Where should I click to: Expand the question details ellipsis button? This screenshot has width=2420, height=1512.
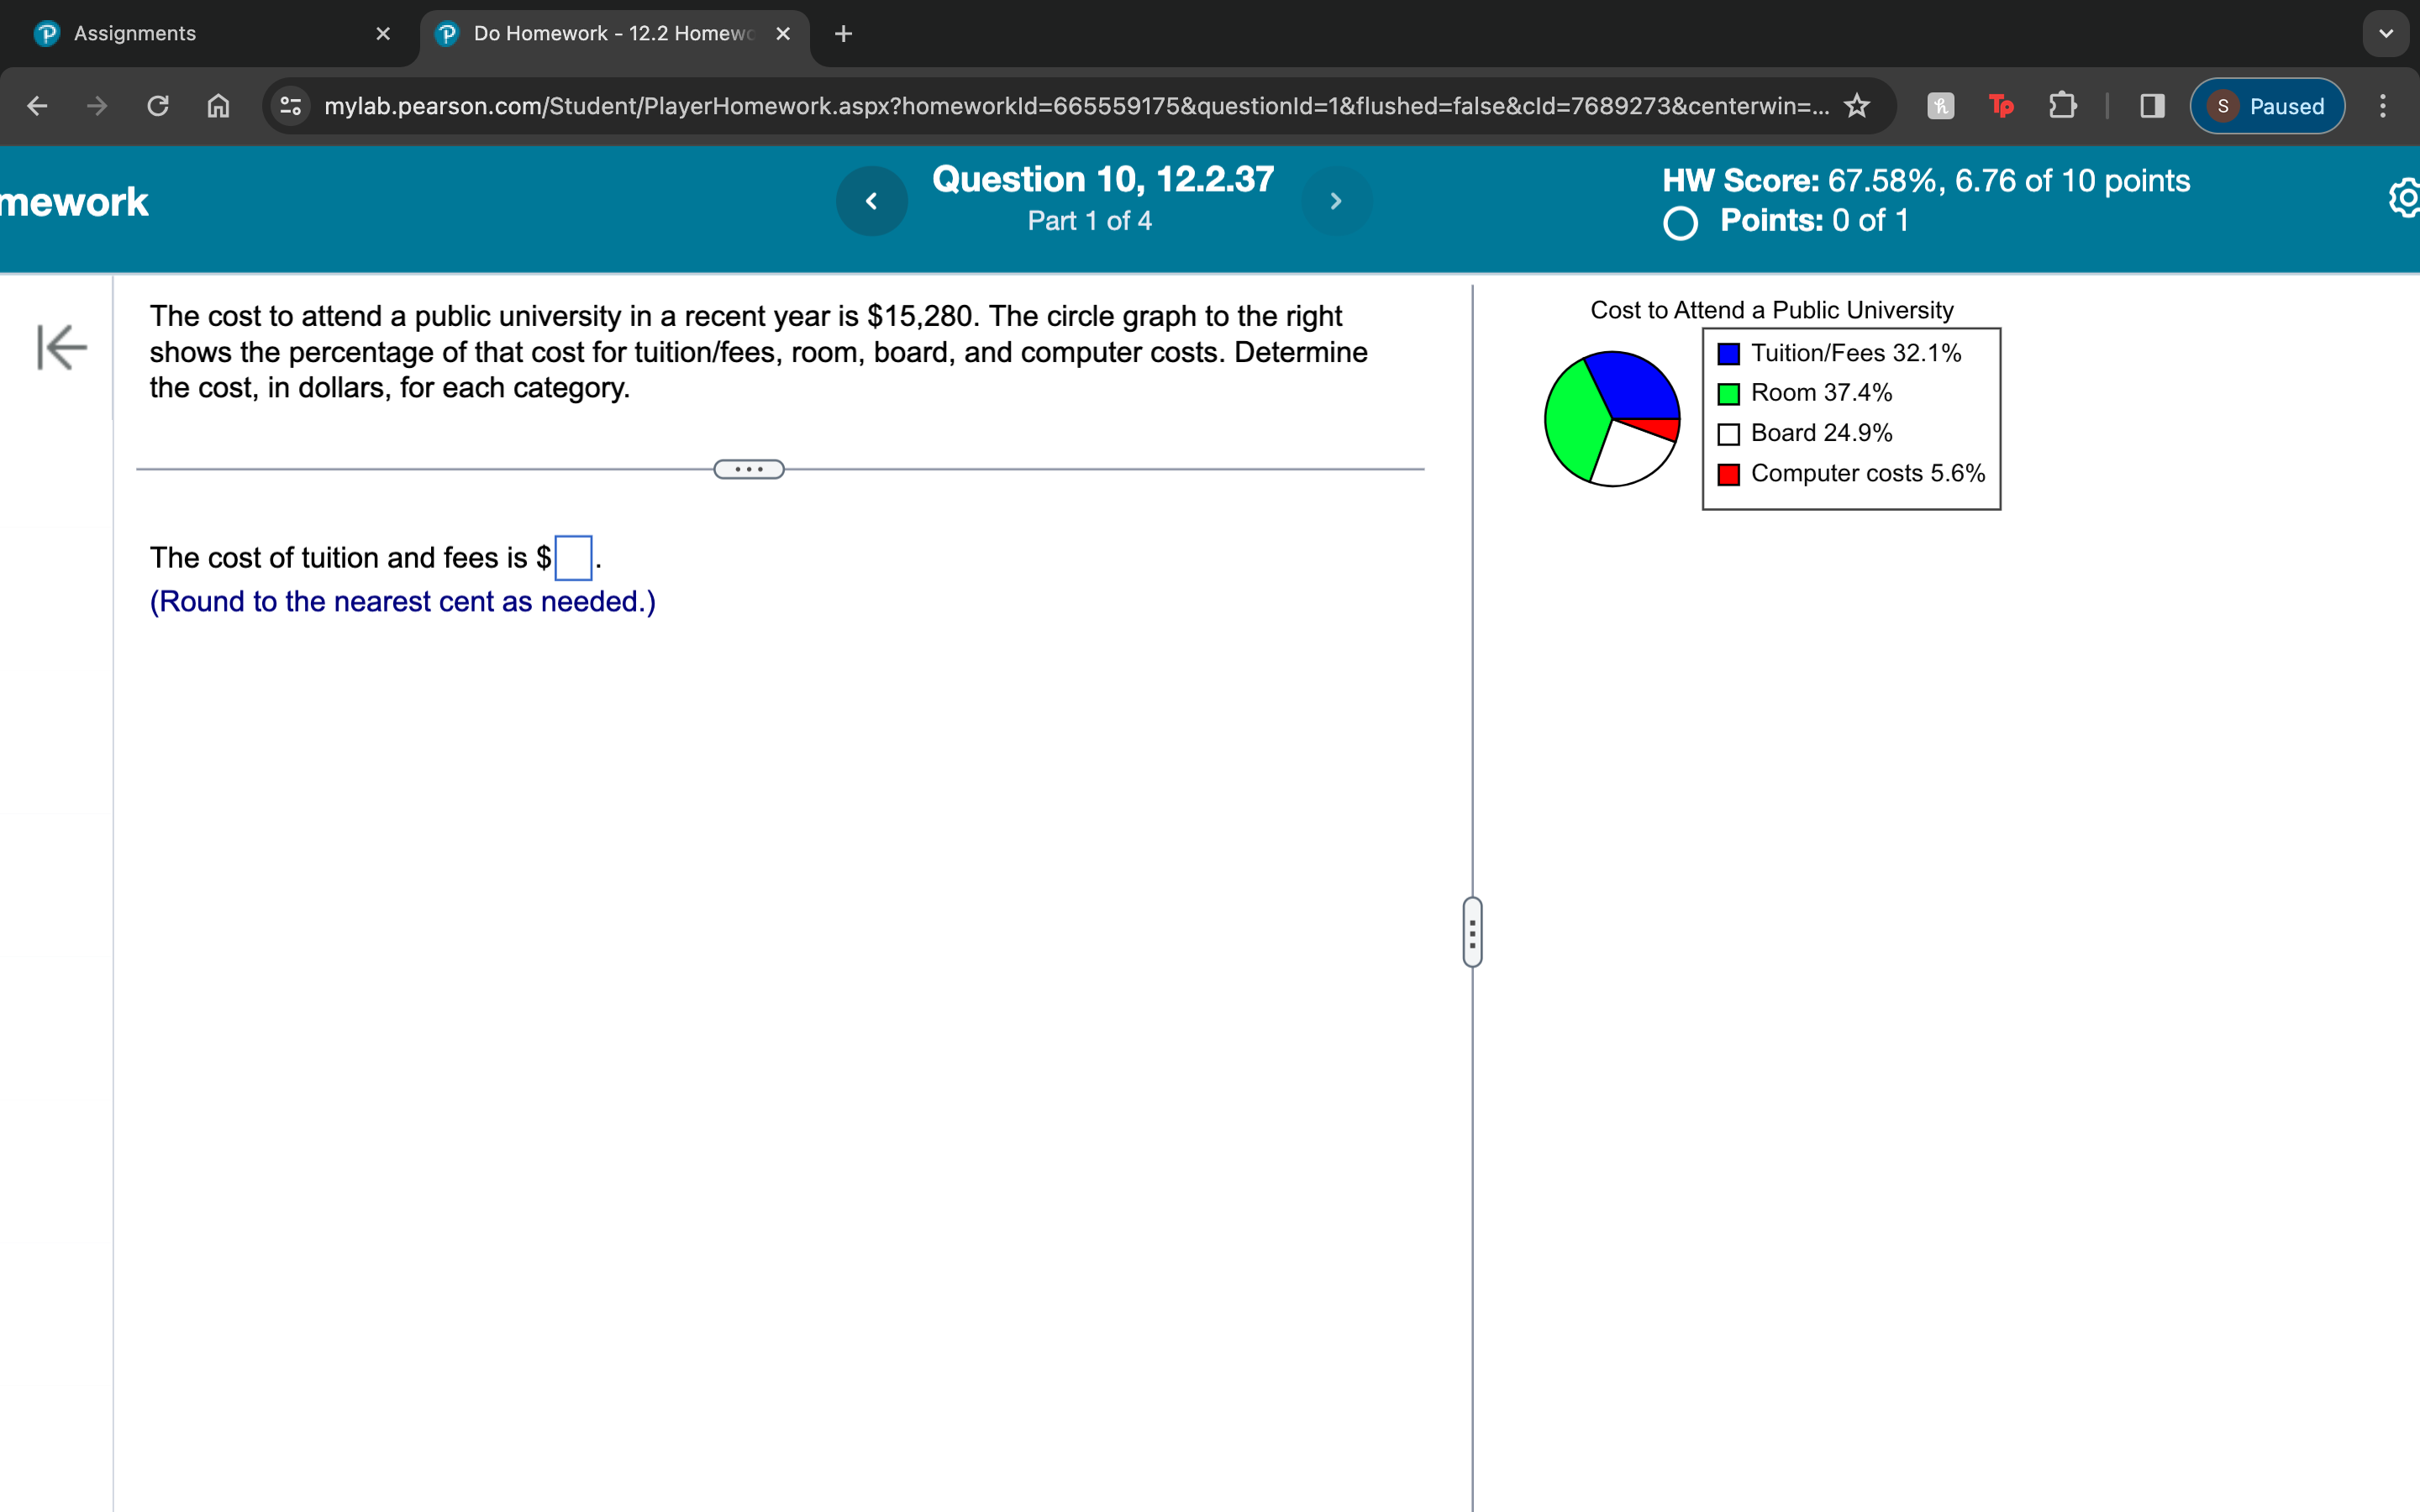(x=748, y=469)
